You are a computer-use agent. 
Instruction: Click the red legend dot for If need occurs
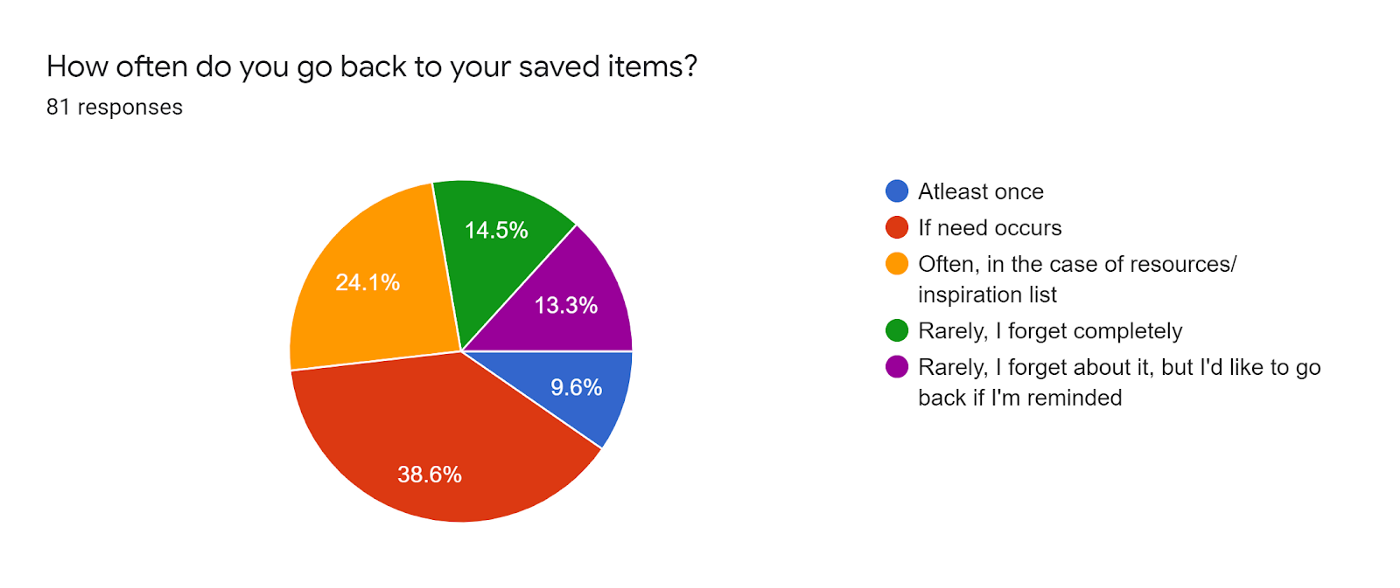pyautogui.click(x=897, y=228)
